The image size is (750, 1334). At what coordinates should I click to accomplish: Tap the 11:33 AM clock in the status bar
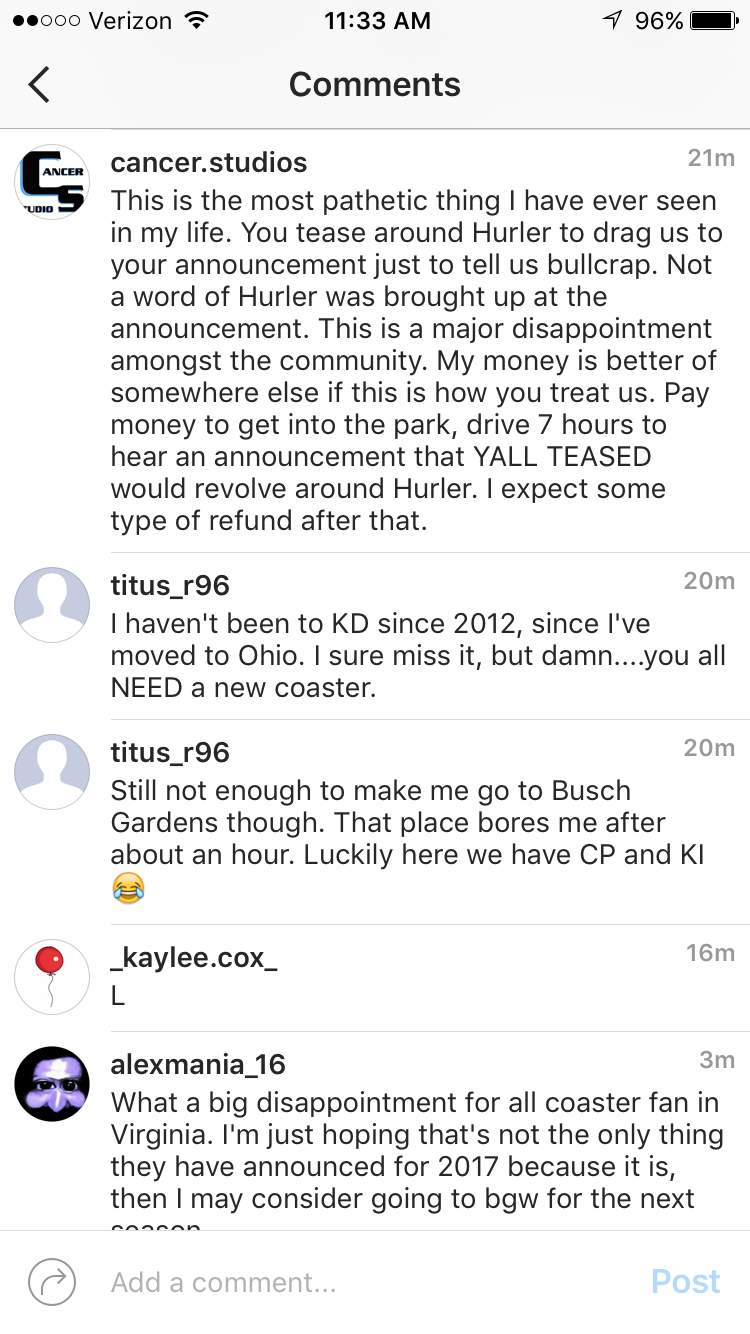[377, 21]
